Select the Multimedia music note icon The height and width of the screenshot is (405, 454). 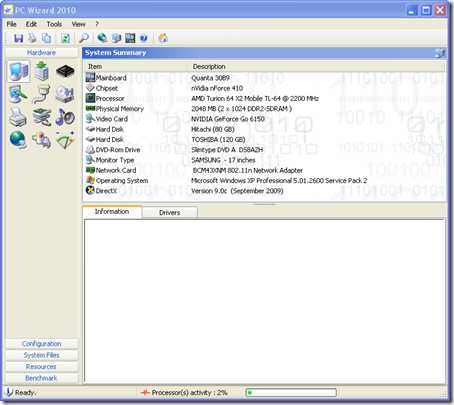point(65,117)
